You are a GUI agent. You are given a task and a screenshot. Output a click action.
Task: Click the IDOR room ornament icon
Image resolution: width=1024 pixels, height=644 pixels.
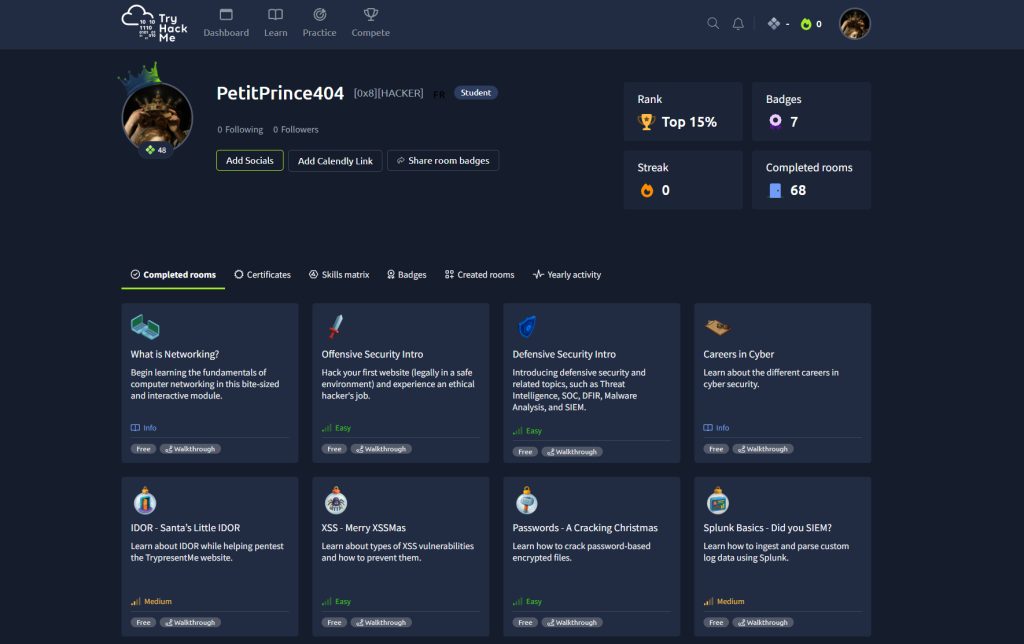145,500
